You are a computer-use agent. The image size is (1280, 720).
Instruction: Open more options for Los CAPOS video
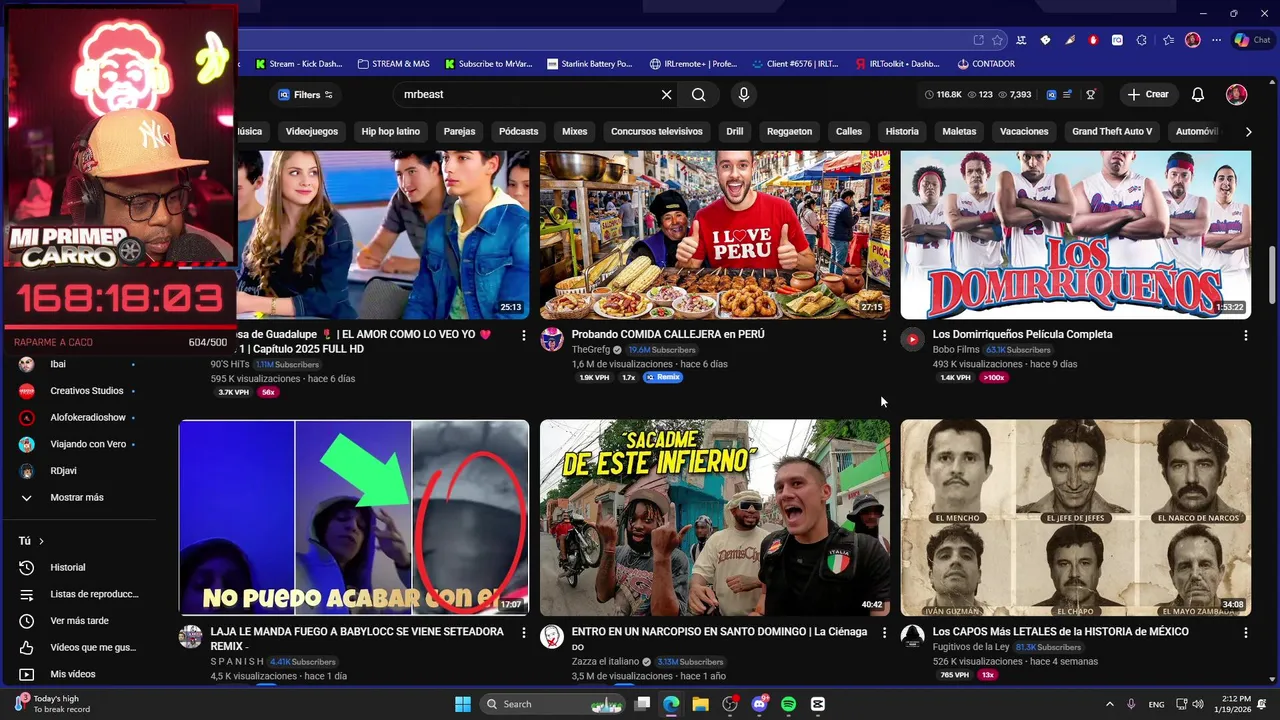[x=1245, y=633]
